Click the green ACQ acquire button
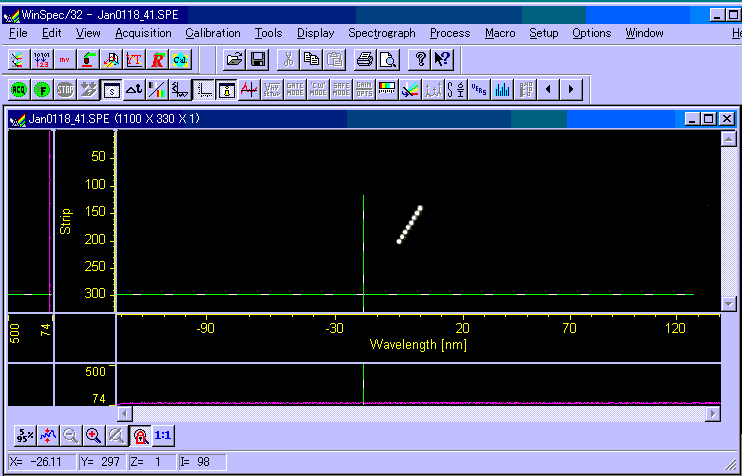The width and height of the screenshot is (742, 476). pyautogui.click(x=18, y=89)
